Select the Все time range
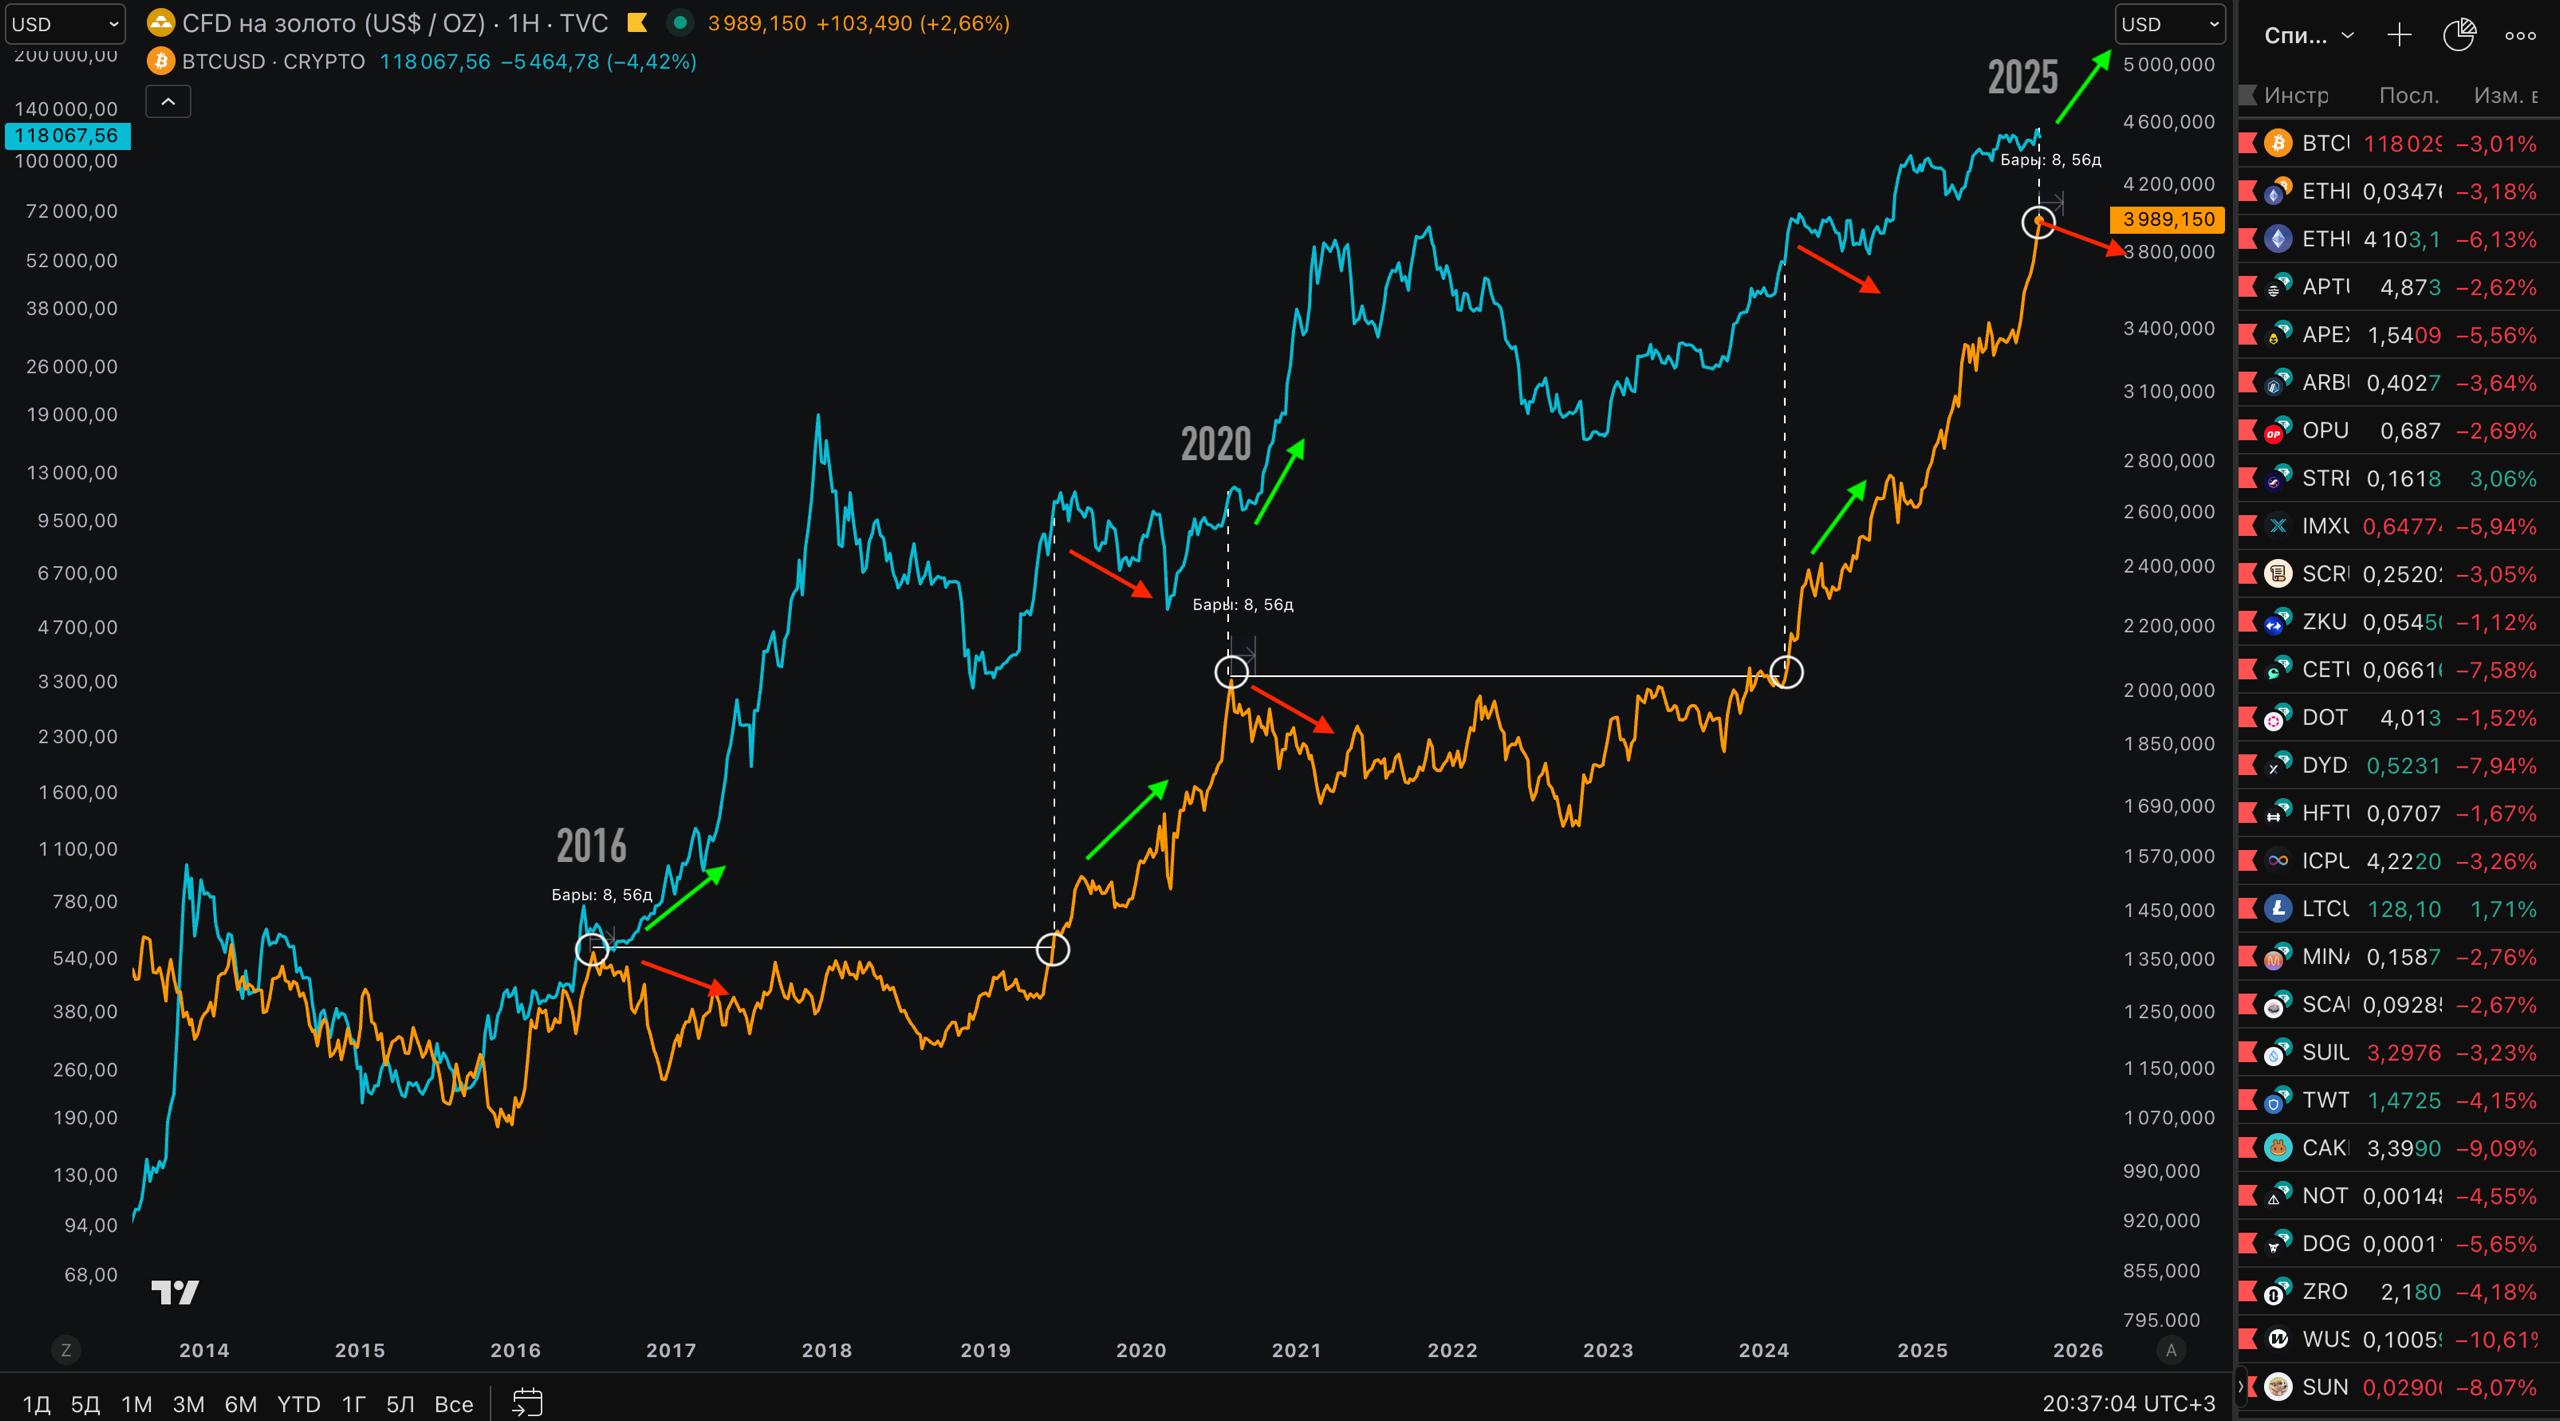Viewport: 2560px width, 1421px height. click(453, 1404)
